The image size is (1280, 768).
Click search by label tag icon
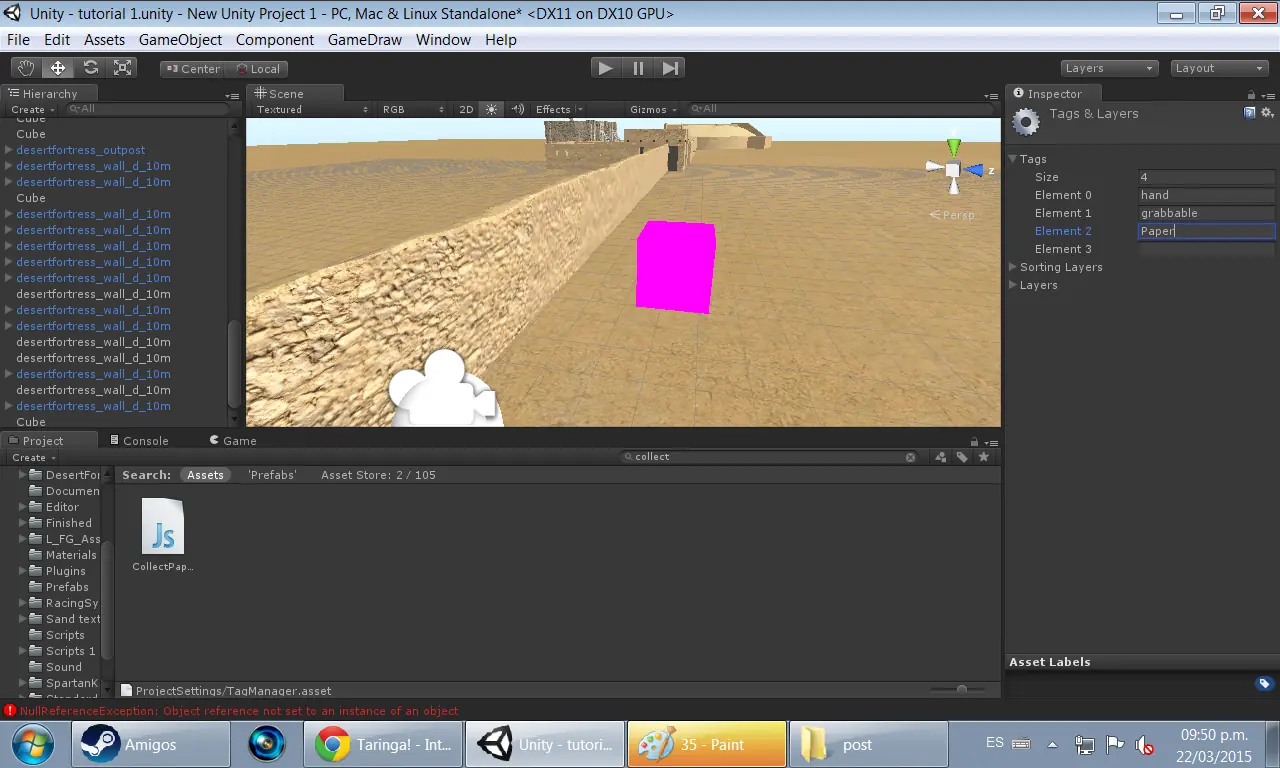pyautogui.click(x=962, y=457)
